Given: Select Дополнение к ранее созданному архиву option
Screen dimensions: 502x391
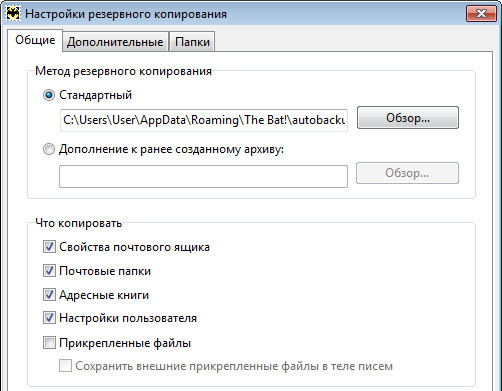Looking at the screenshot, I should [49, 149].
